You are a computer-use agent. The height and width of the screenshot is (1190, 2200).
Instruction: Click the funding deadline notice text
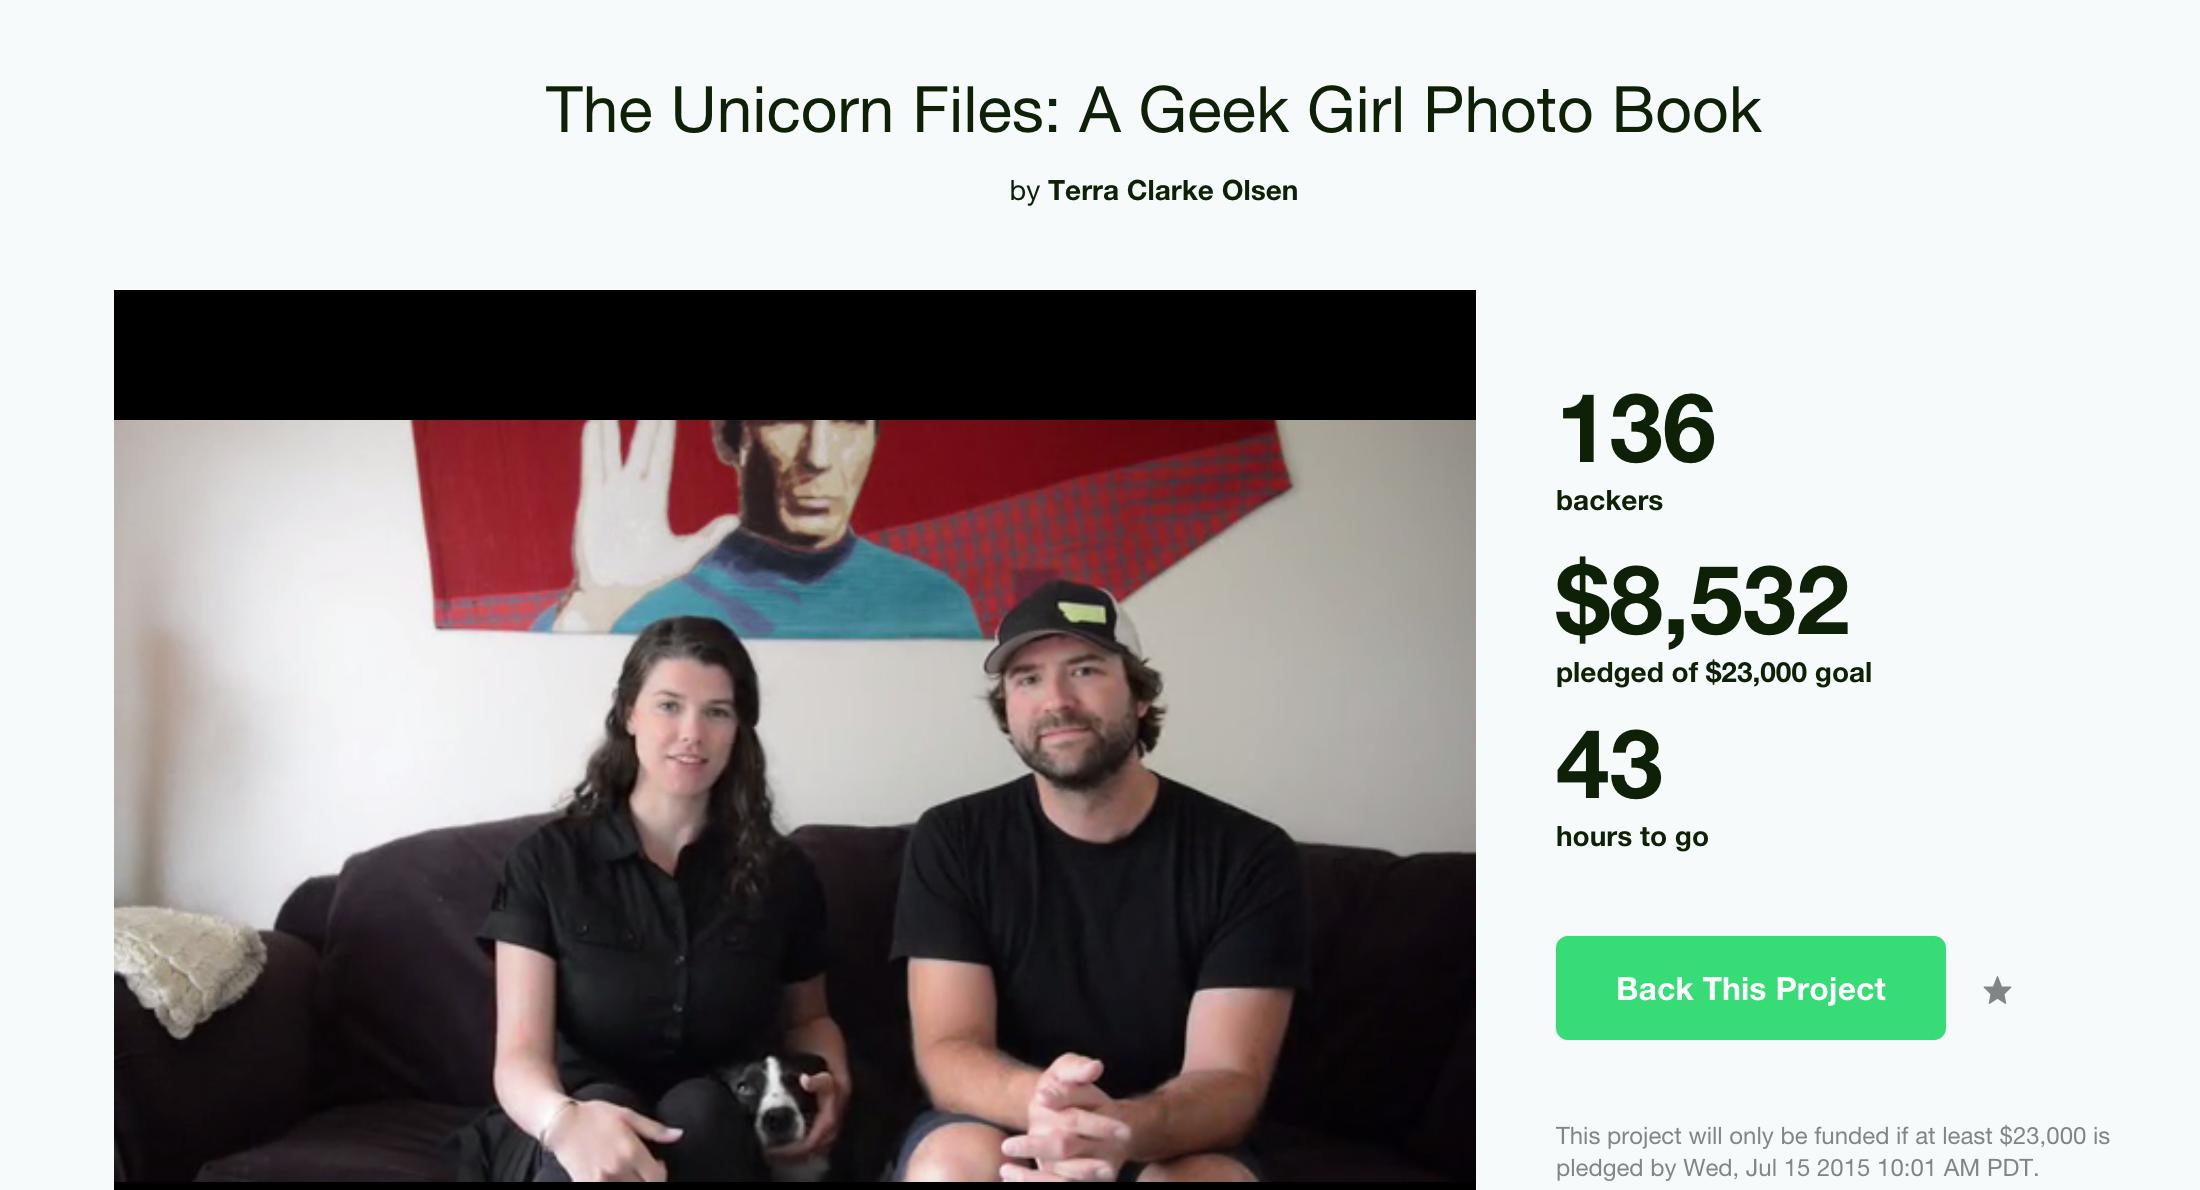point(1832,1152)
